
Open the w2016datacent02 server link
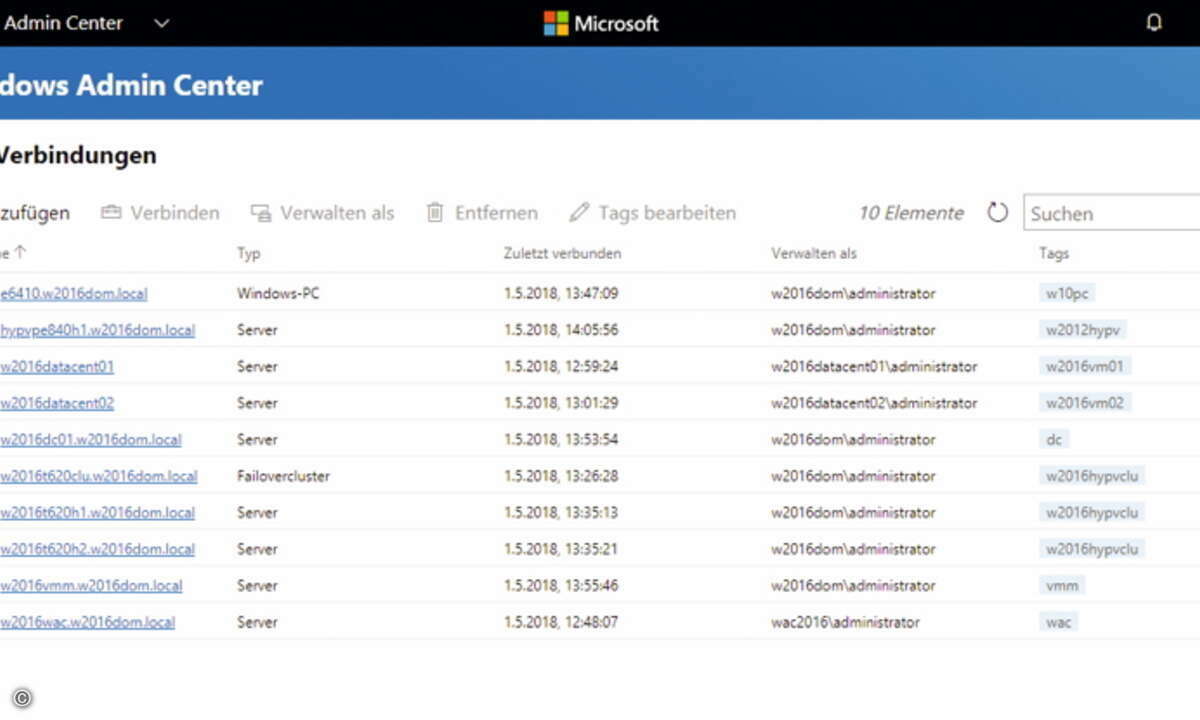(x=57, y=403)
